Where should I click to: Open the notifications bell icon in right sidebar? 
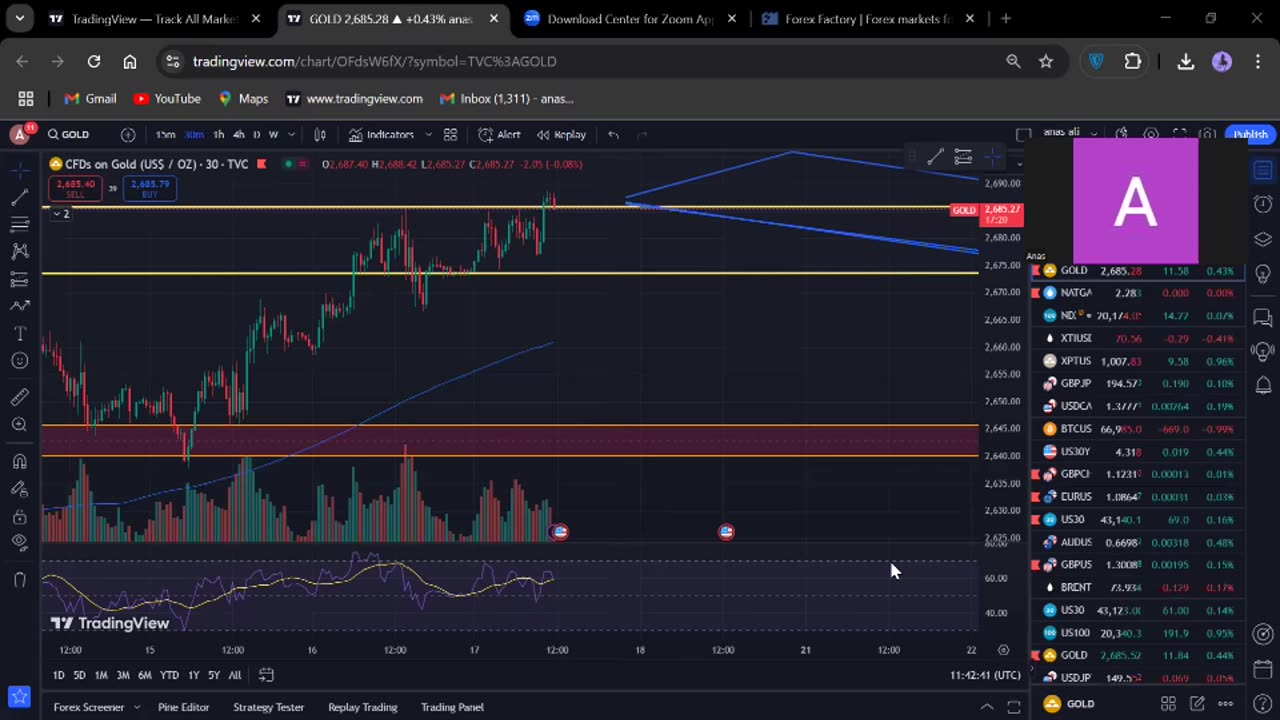1263,385
